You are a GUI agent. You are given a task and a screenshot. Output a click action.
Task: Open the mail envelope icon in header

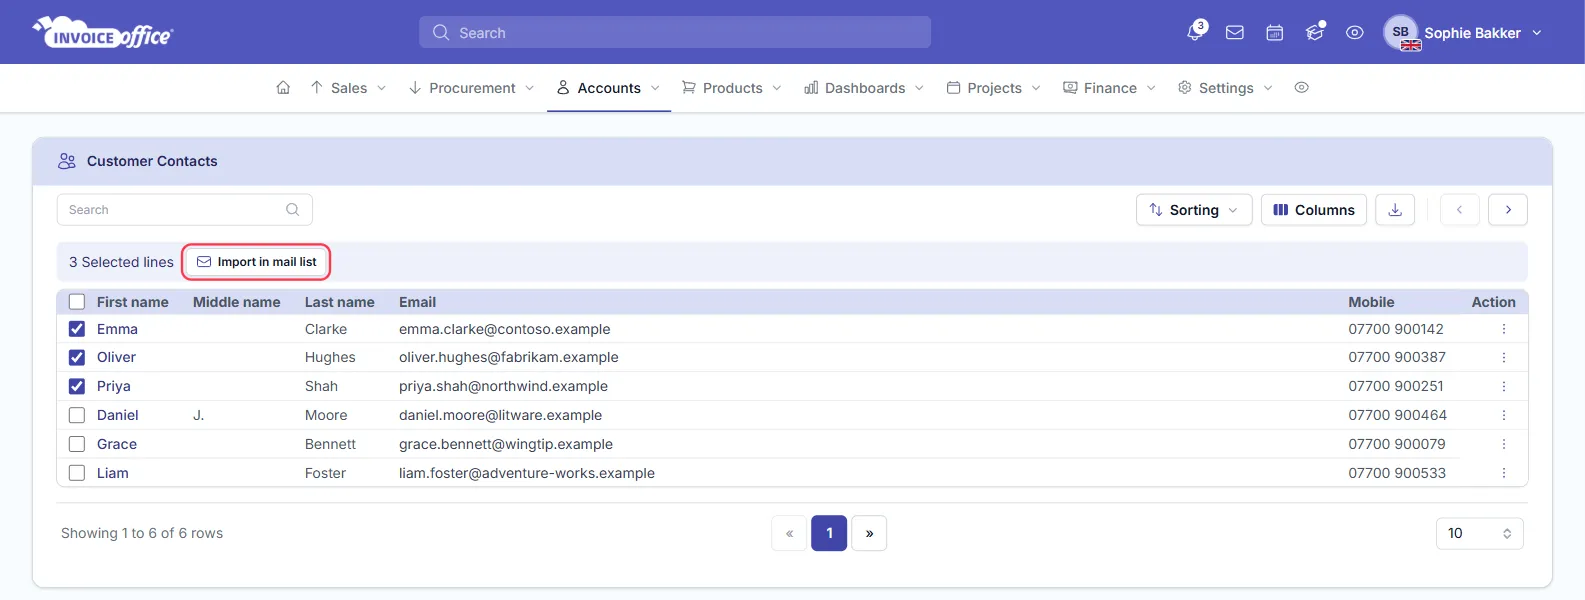1235,33
